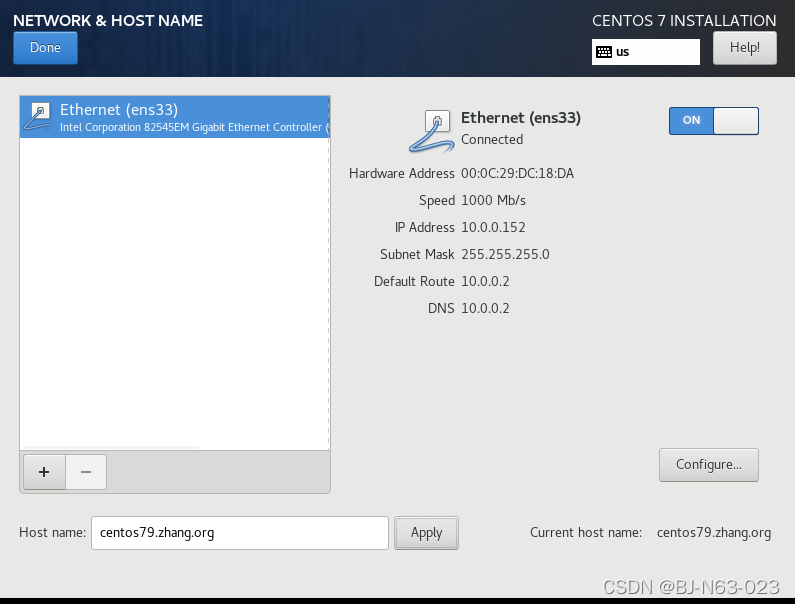Click the Speed value 1000 Mb/s
Screen dimensions: 795x604
(x=493, y=200)
